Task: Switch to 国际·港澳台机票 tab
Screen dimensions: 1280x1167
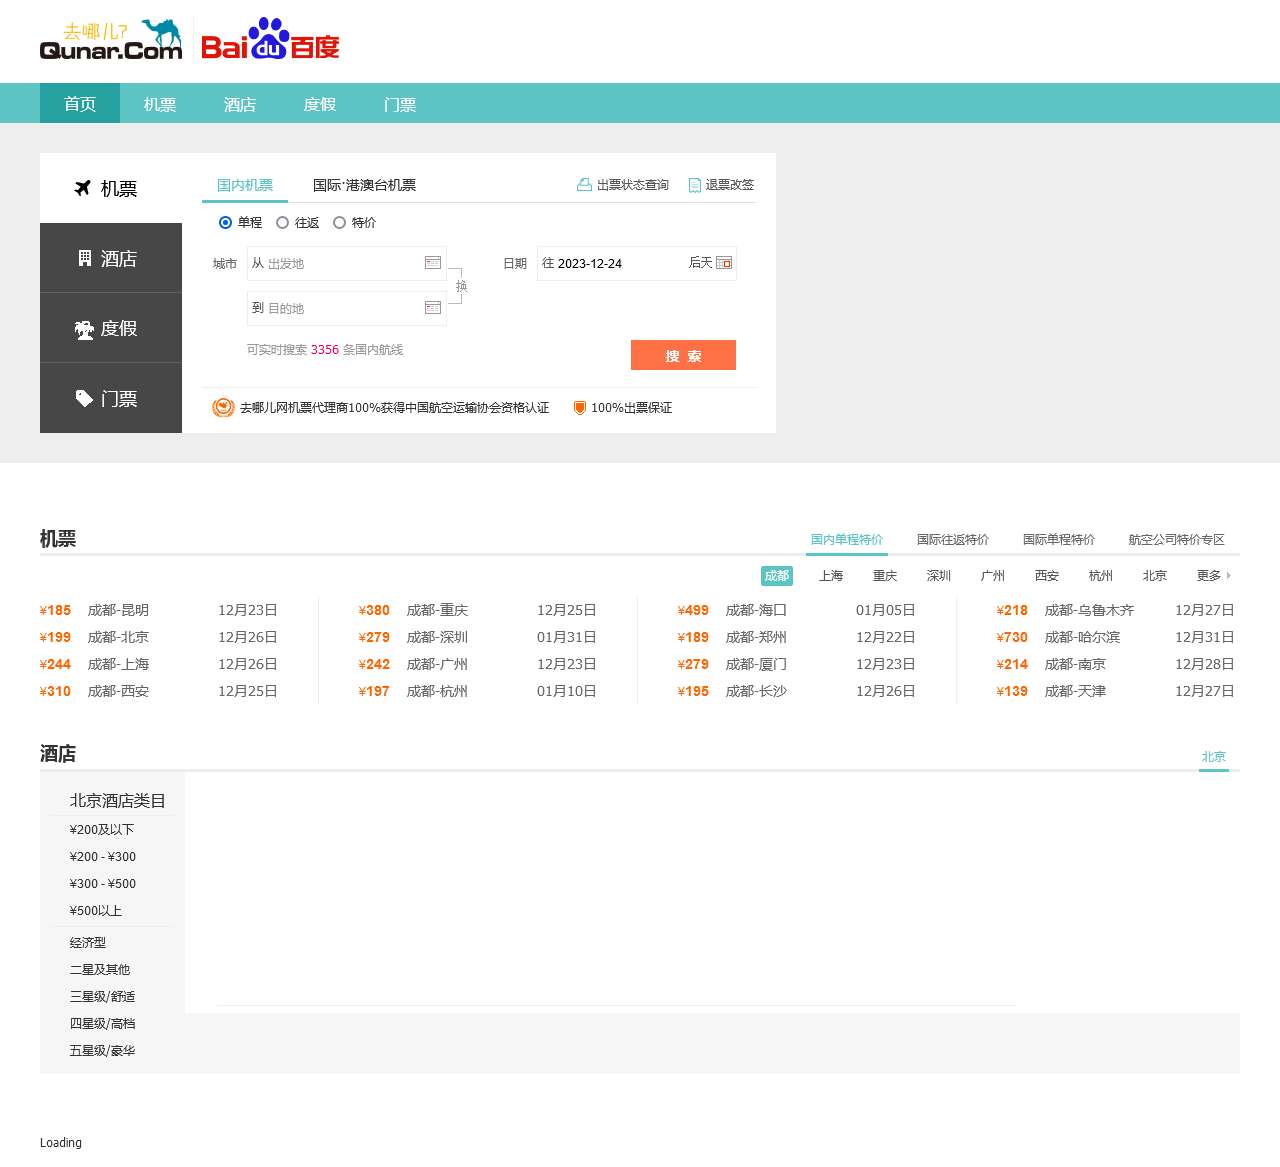Action: point(364,185)
